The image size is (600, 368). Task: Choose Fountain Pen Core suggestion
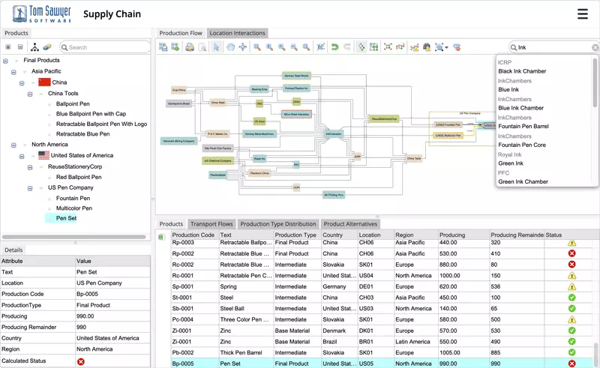522,145
